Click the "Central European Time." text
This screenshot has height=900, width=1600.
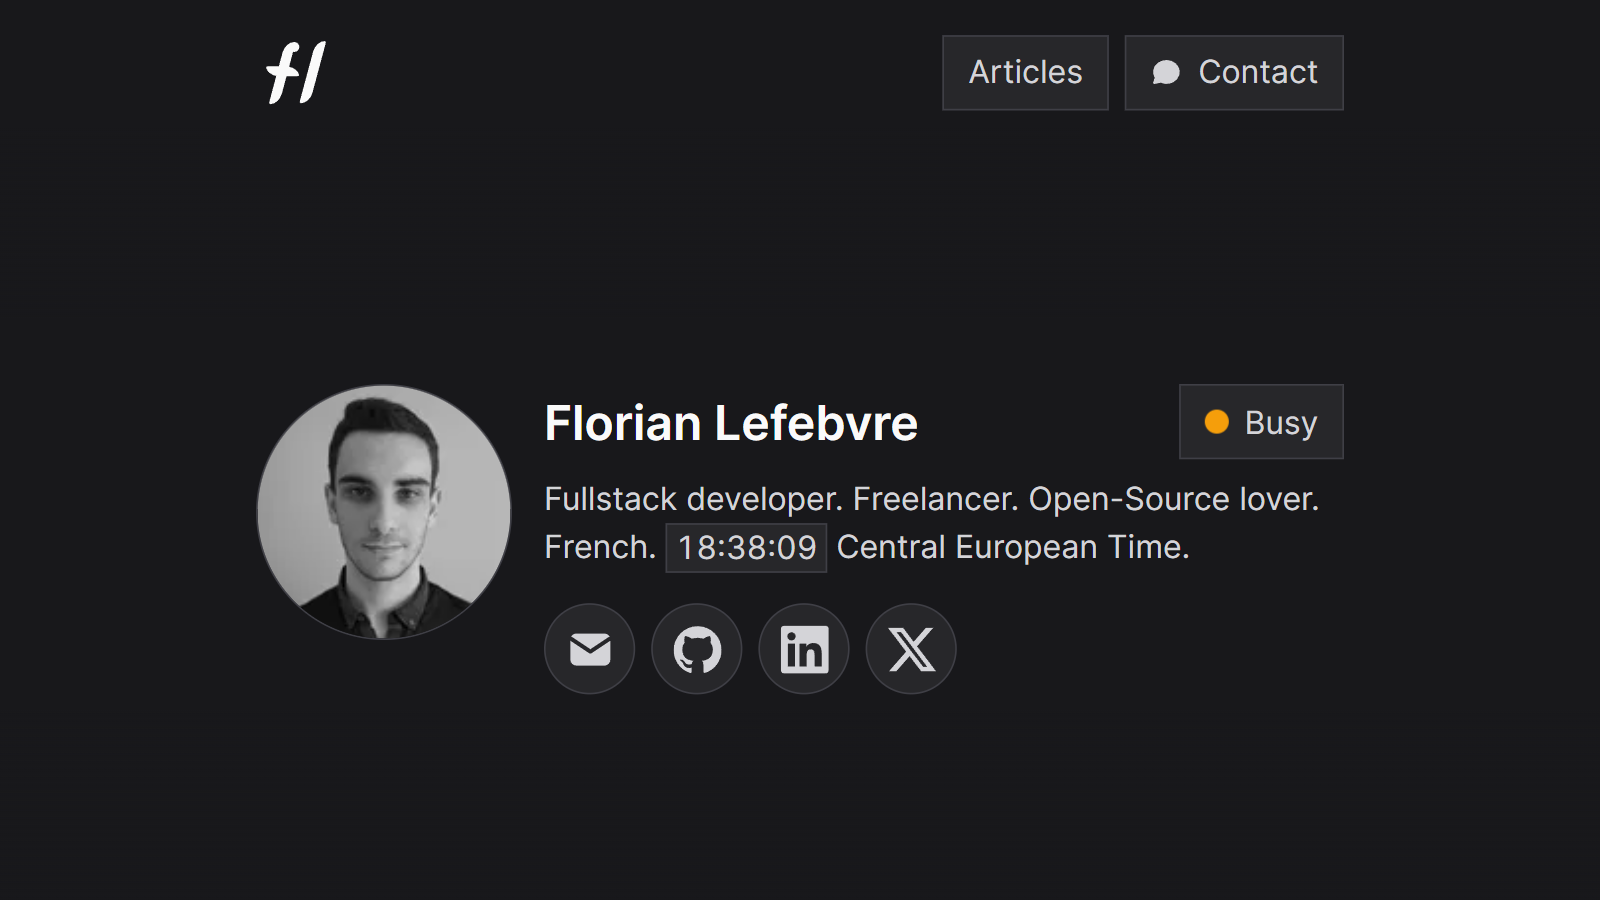pyautogui.click(x=1013, y=548)
